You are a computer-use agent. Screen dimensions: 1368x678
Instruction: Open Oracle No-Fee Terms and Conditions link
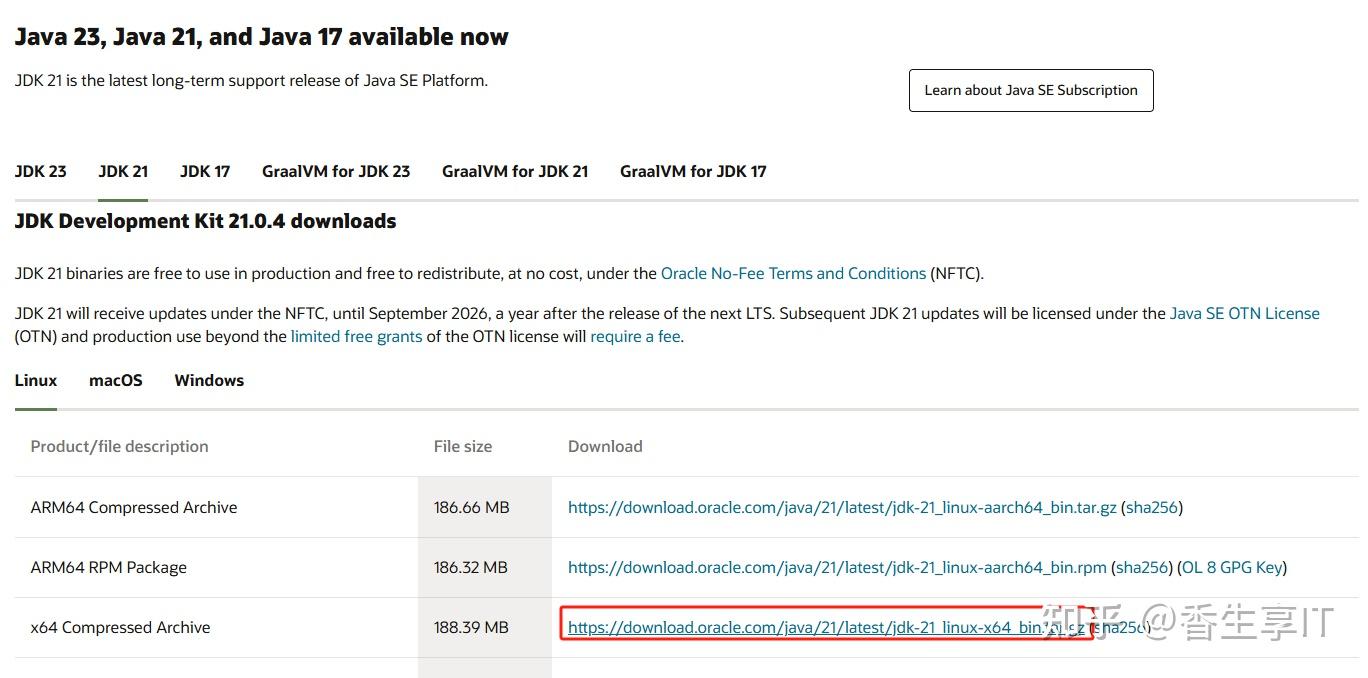793,273
